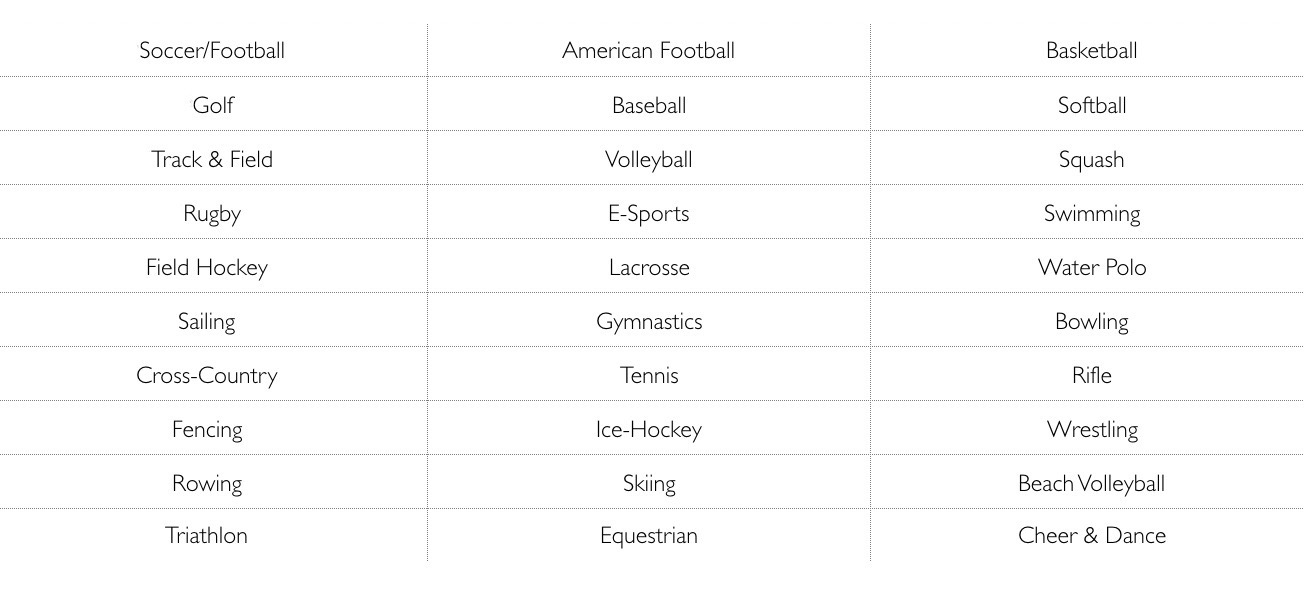The width and height of the screenshot is (1304, 594).
Task: Select Cheer & Dance
Action: [x=1091, y=535]
